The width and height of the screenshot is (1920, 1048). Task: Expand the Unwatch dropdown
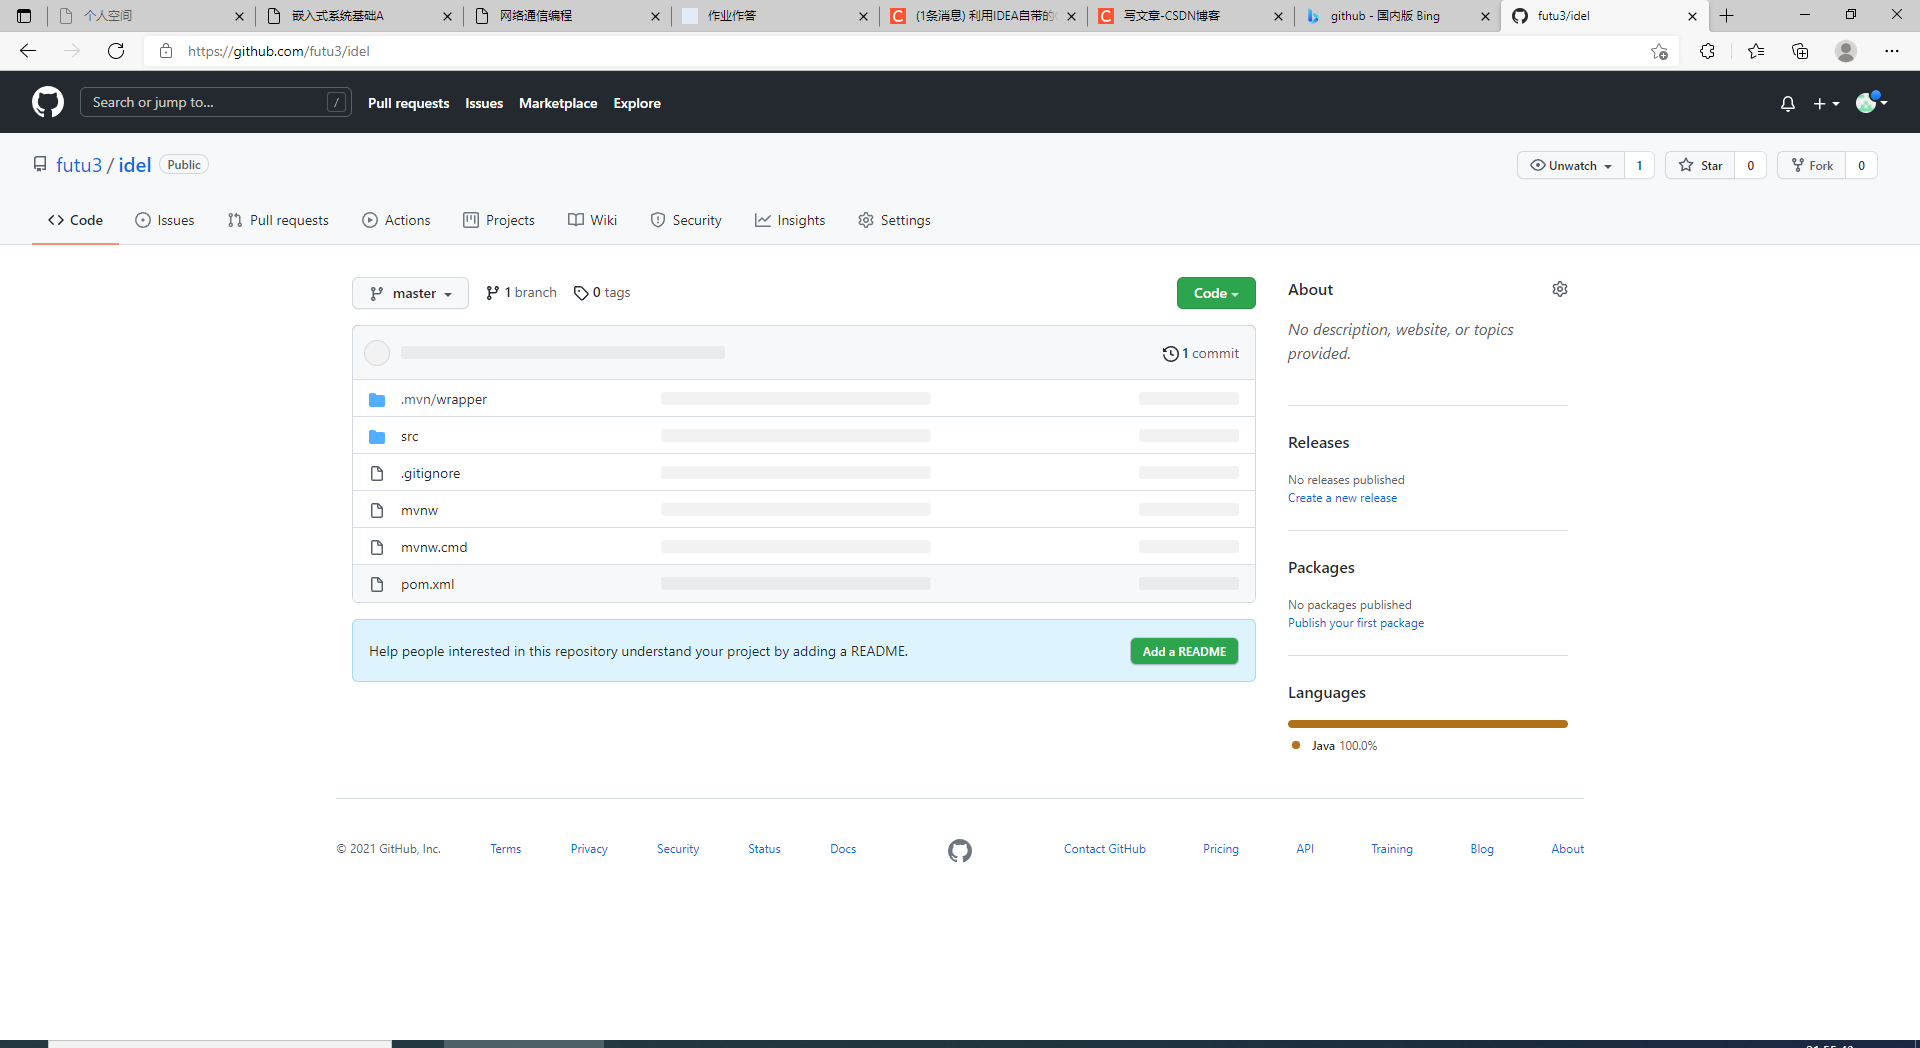[x=1571, y=165]
